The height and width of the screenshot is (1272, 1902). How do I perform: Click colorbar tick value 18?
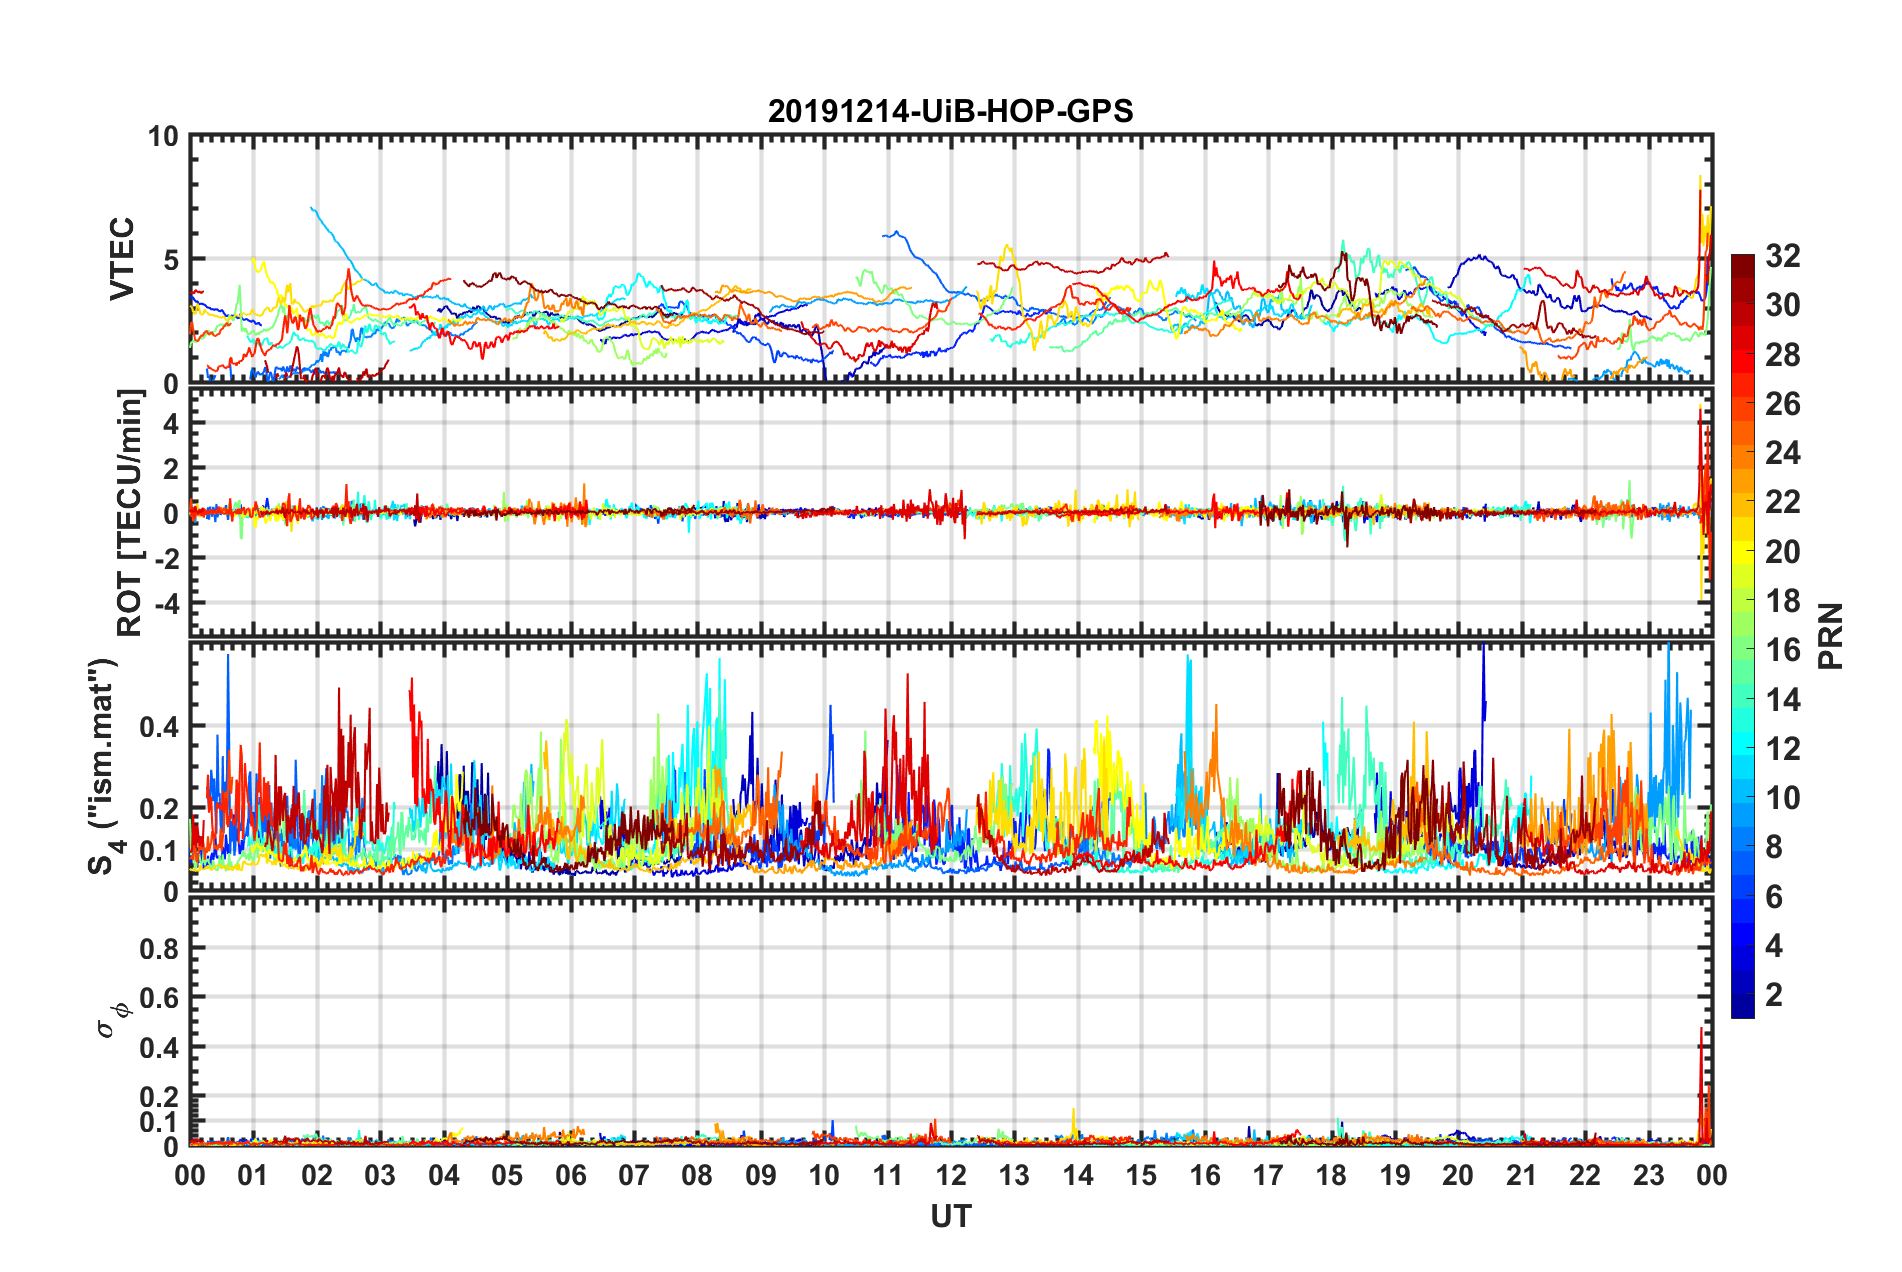pos(1783,601)
